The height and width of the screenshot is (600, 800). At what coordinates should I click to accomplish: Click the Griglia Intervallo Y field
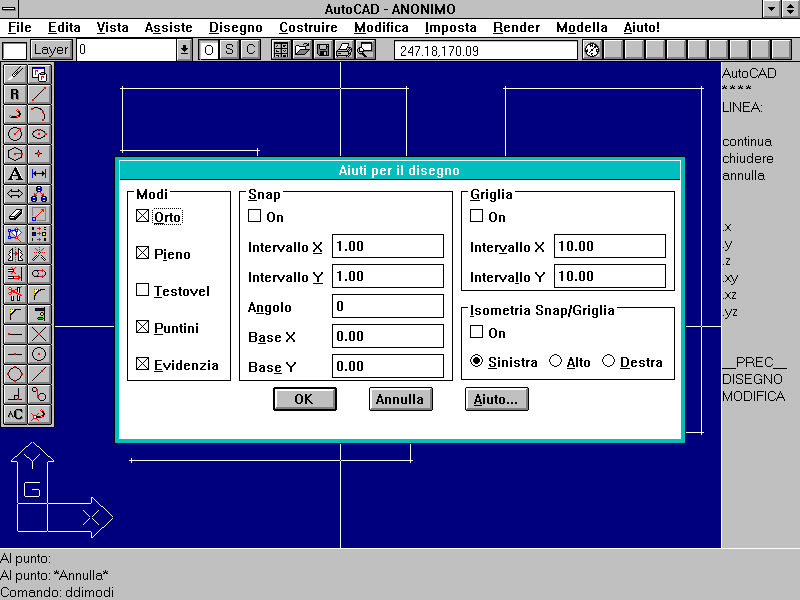coord(610,276)
